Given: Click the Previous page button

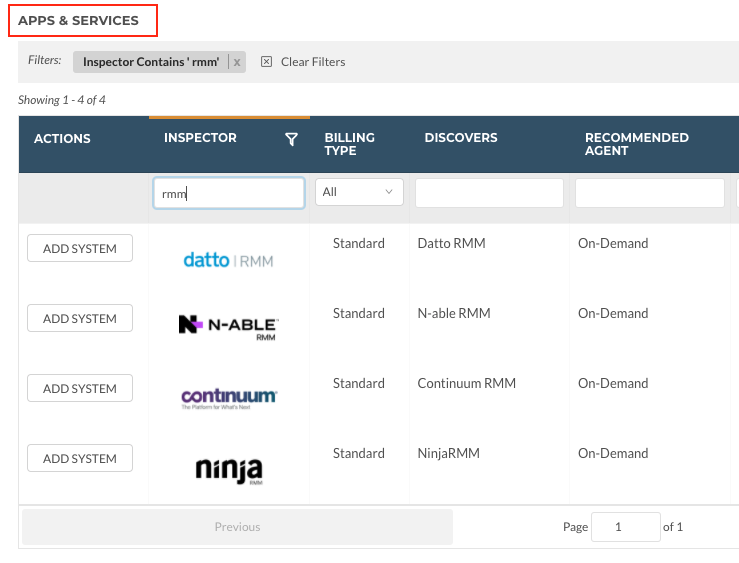Looking at the screenshot, I should (238, 527).
